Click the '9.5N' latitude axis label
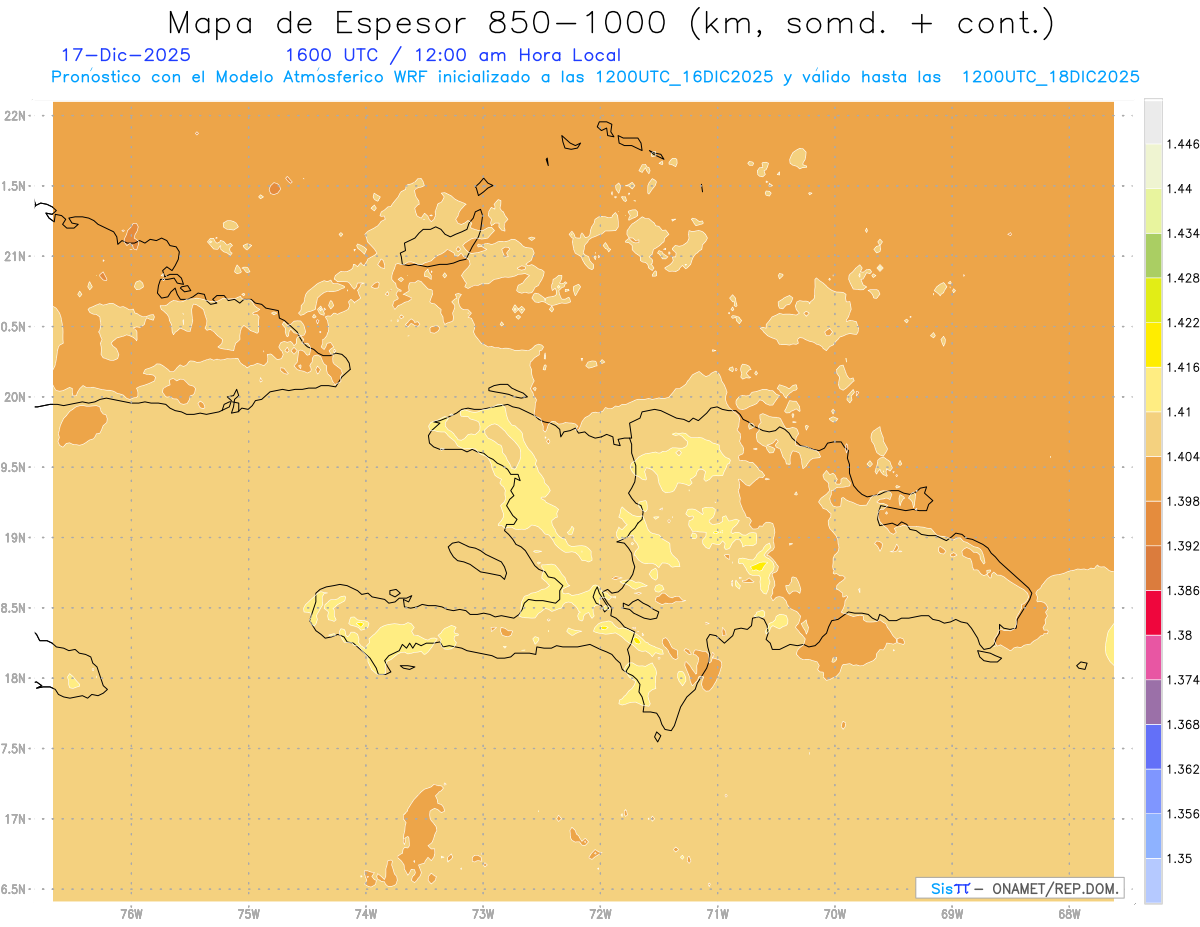This screenshot has height=927, width=1200. (x=14, y=467)
